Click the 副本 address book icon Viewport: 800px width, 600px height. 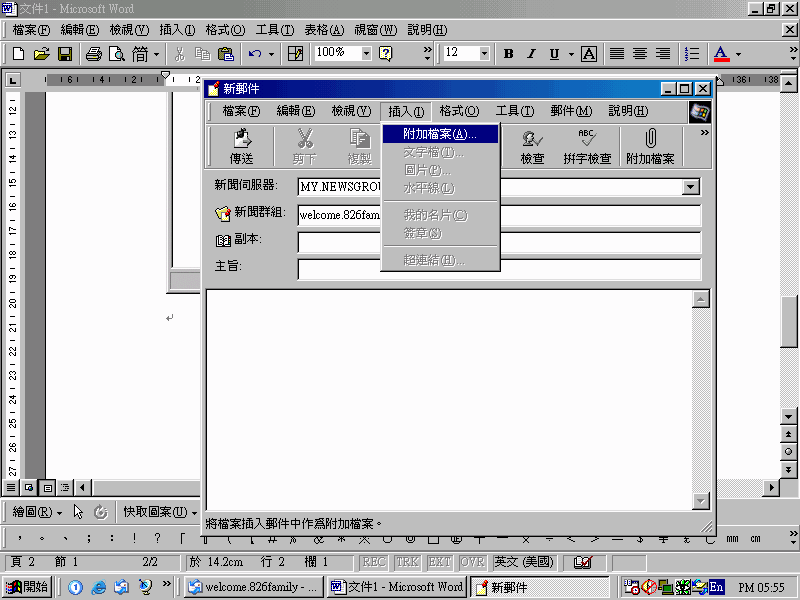click(x=223, y=240)
